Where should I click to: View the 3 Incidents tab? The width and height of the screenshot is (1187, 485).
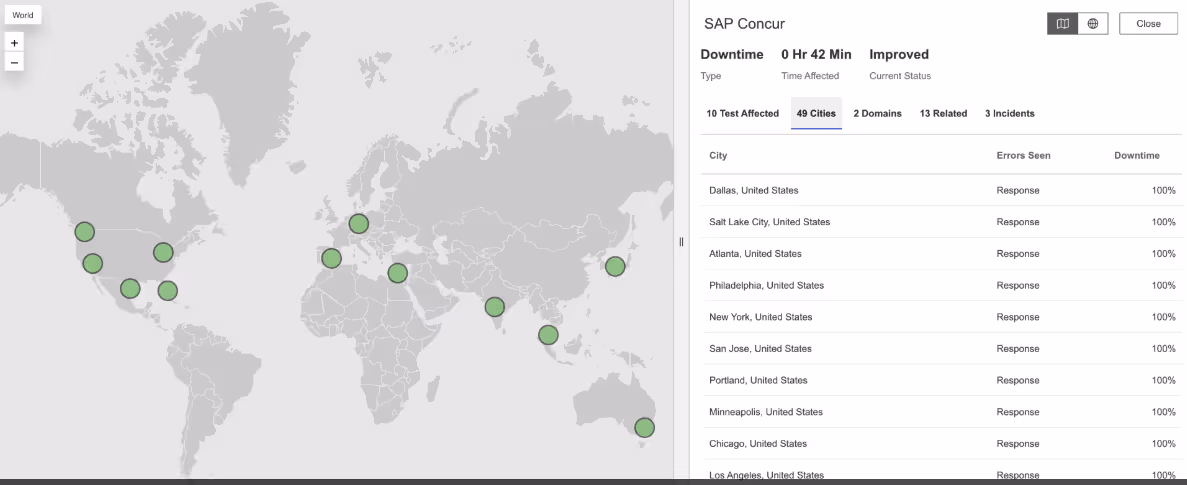1009,113
